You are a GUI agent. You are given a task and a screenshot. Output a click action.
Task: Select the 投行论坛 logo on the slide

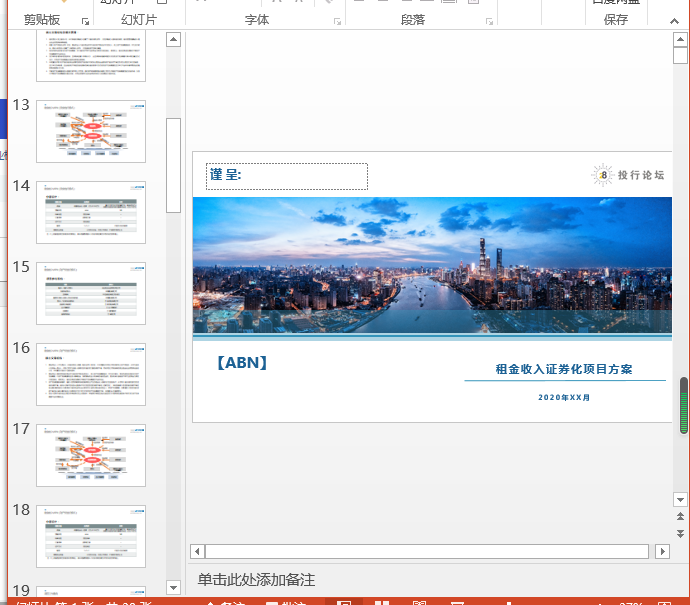point(628,175)
